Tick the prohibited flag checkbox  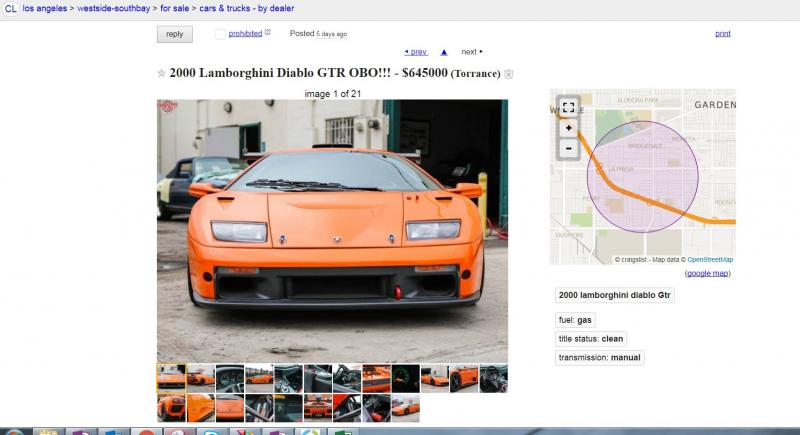pos(220,34)
